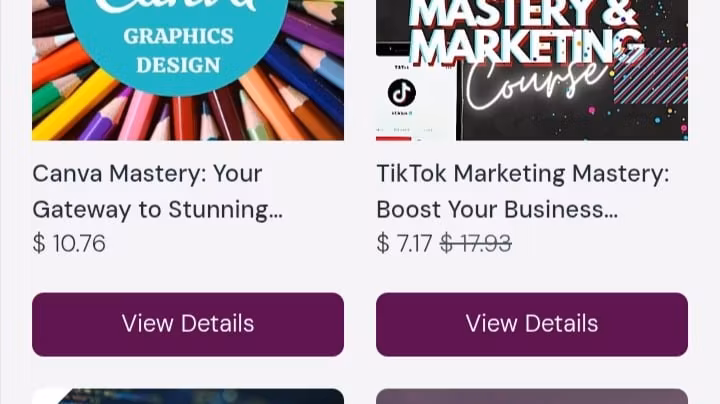Open View Details for TikTok Marketing Mastery
This screenshot has width=720, height=404.
pos(532,324)
